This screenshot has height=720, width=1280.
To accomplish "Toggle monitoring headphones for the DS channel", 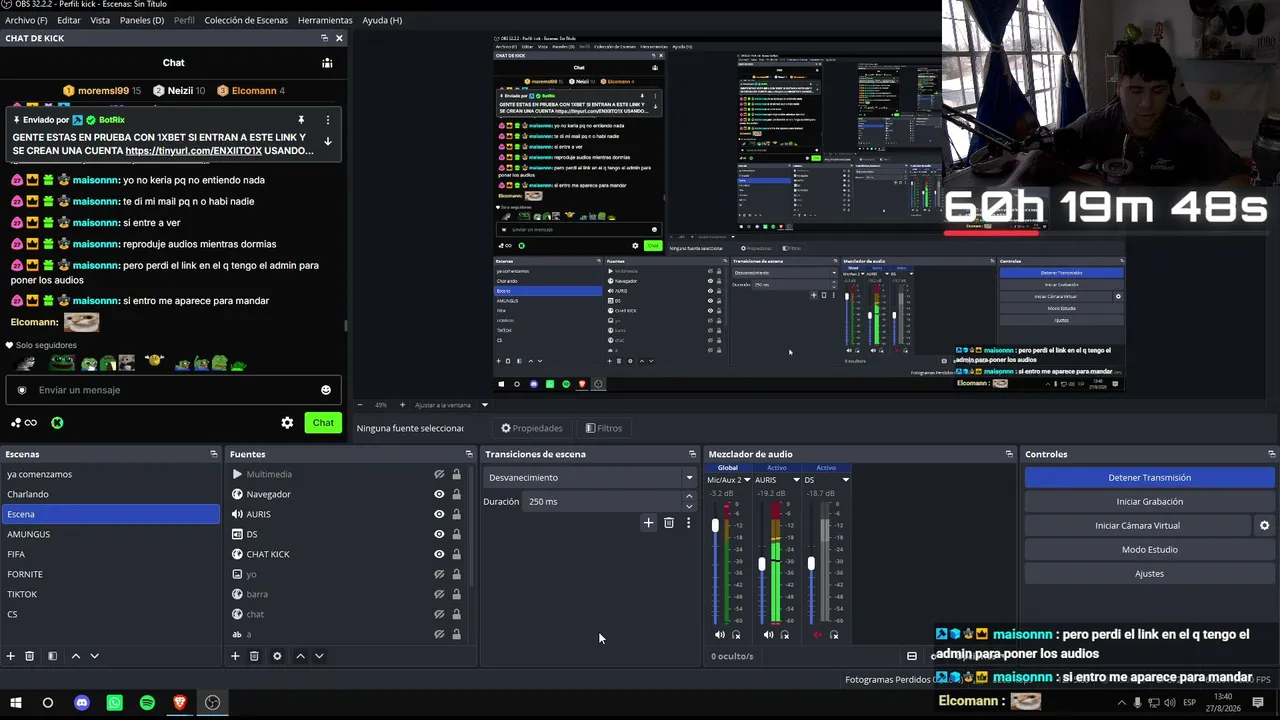I will pos(834,634).
